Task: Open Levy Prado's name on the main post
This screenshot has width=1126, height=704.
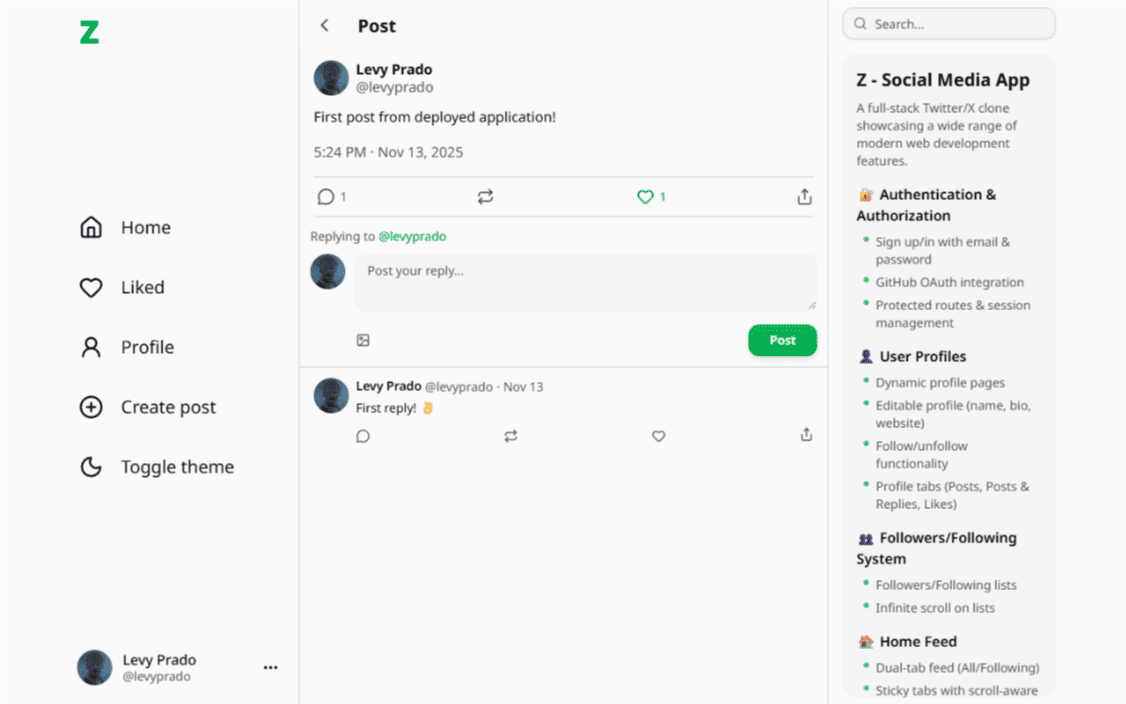Action: click(393, 69)
